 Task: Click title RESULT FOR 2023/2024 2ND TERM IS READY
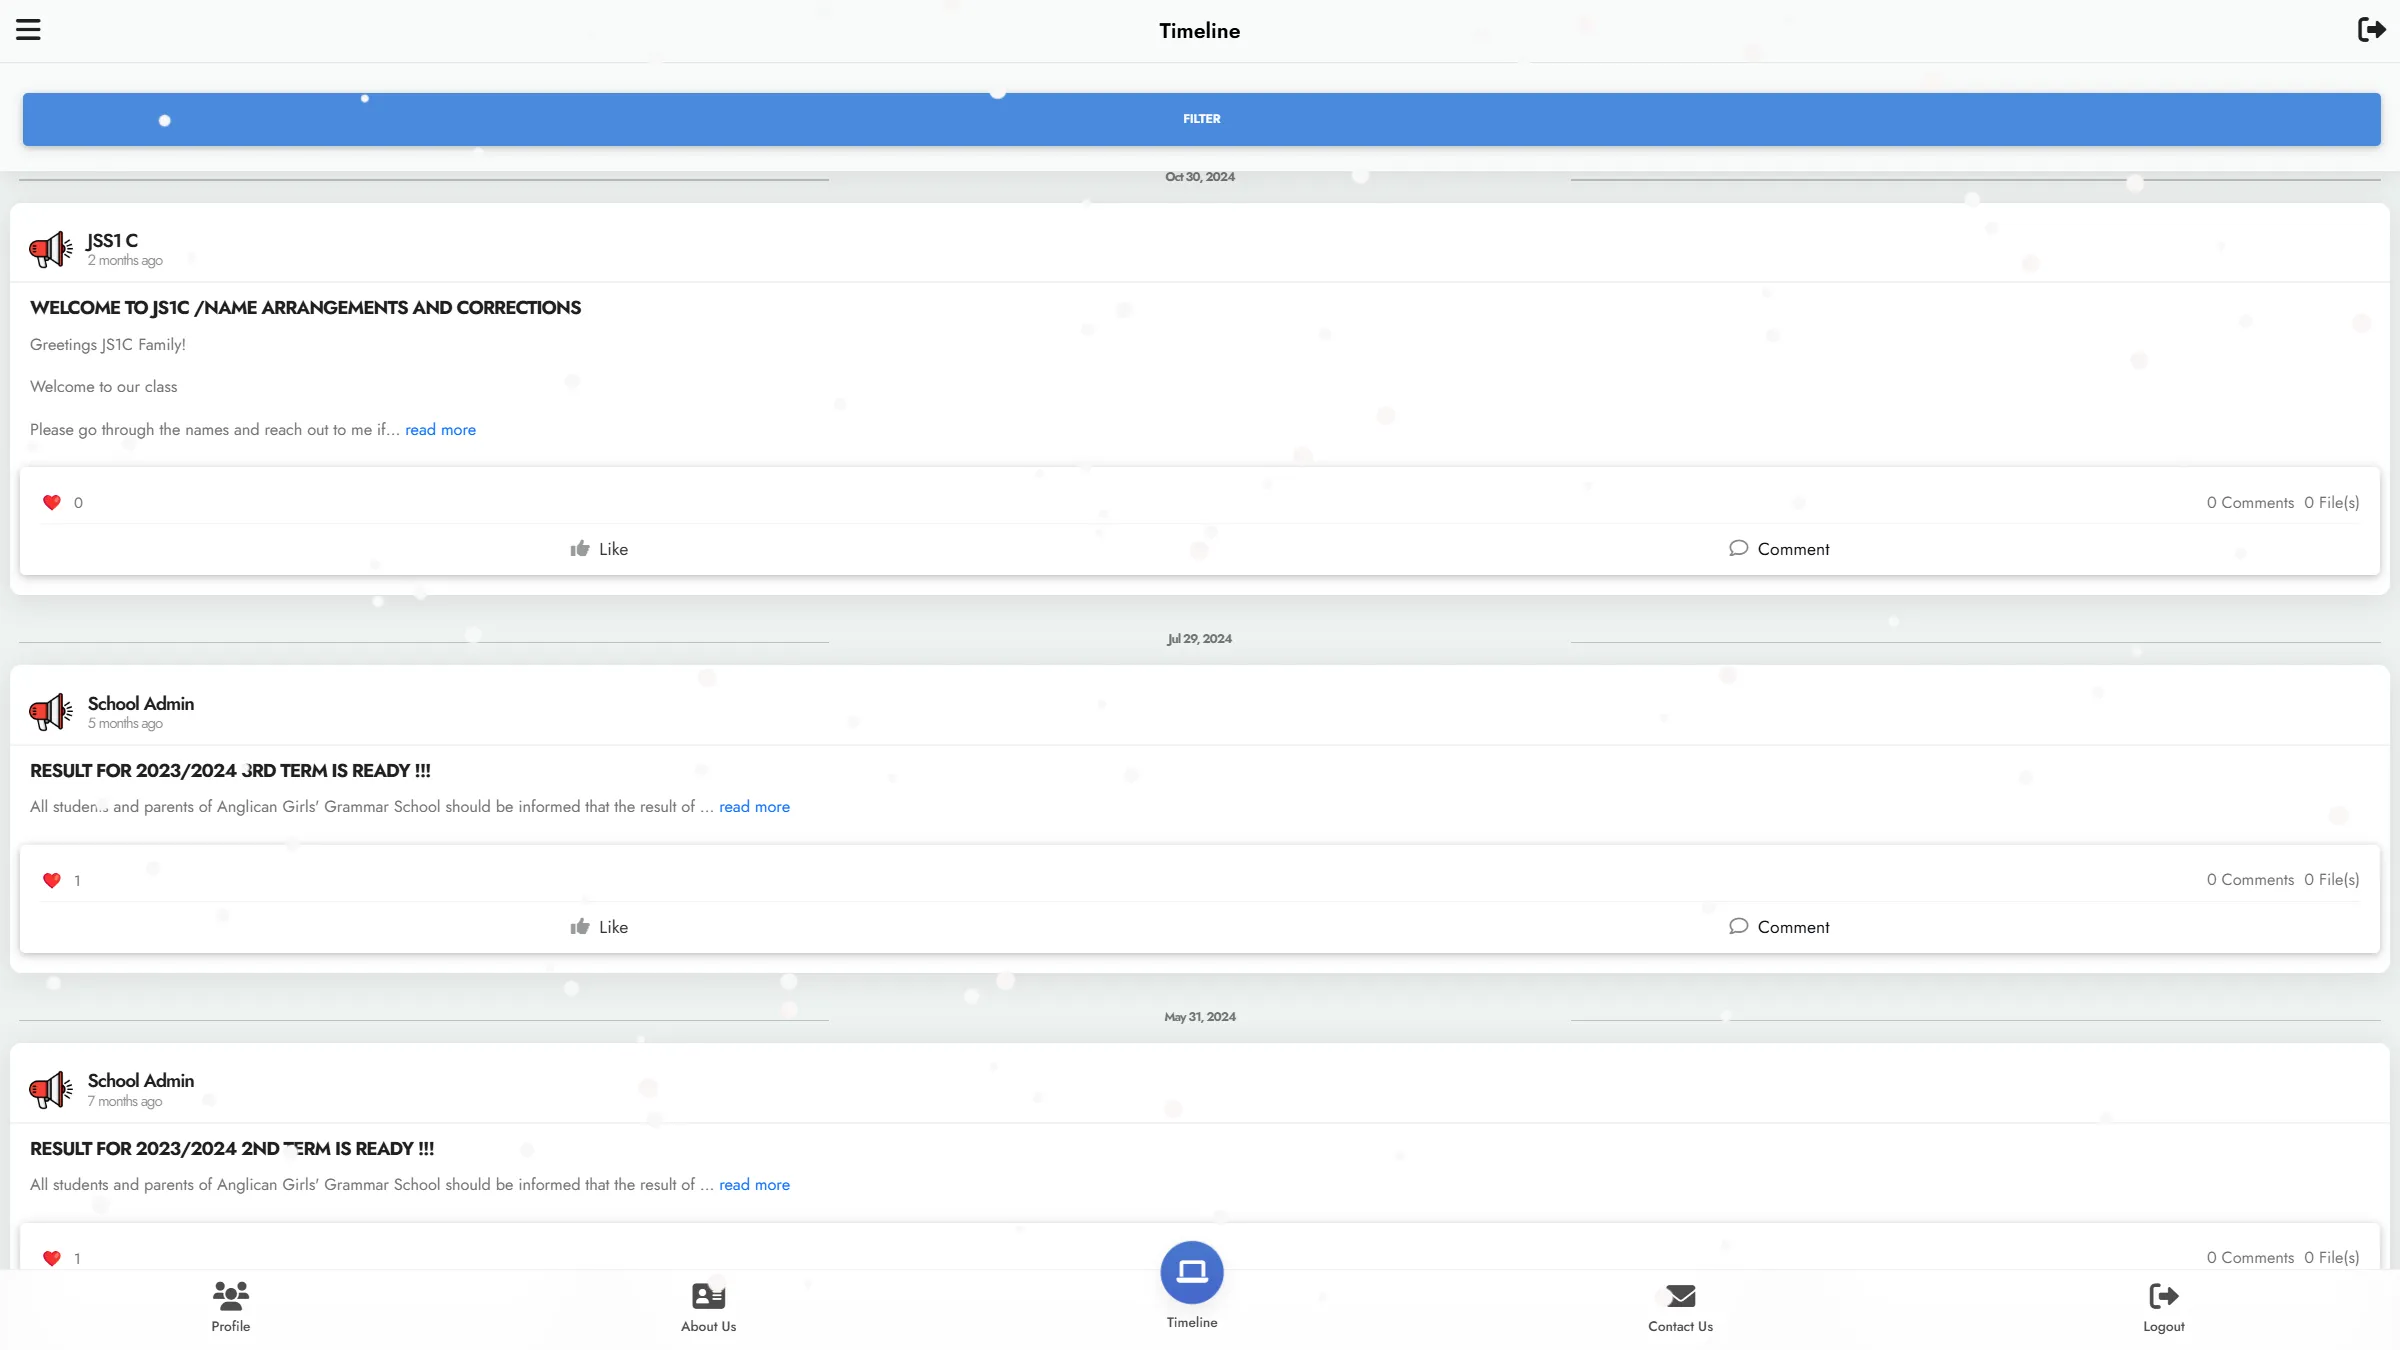232,1149
